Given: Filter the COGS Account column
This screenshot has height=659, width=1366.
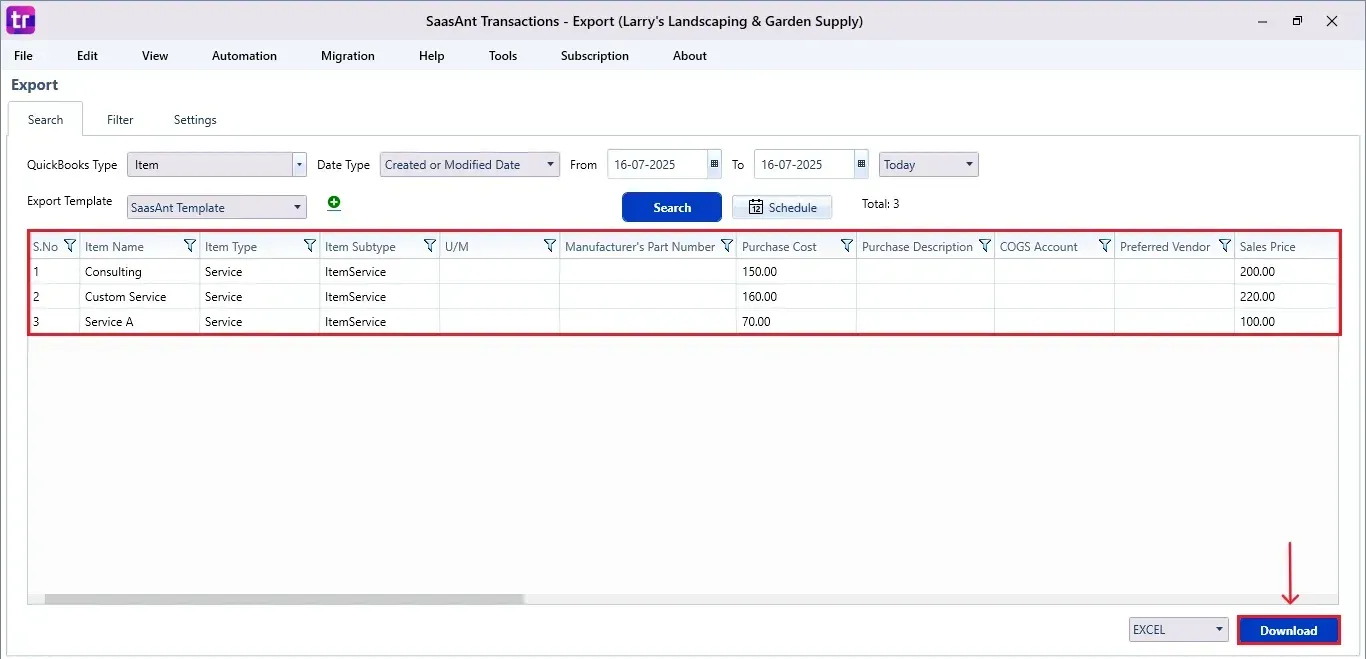Looking at the screenshot, I should pos(1105,246).
